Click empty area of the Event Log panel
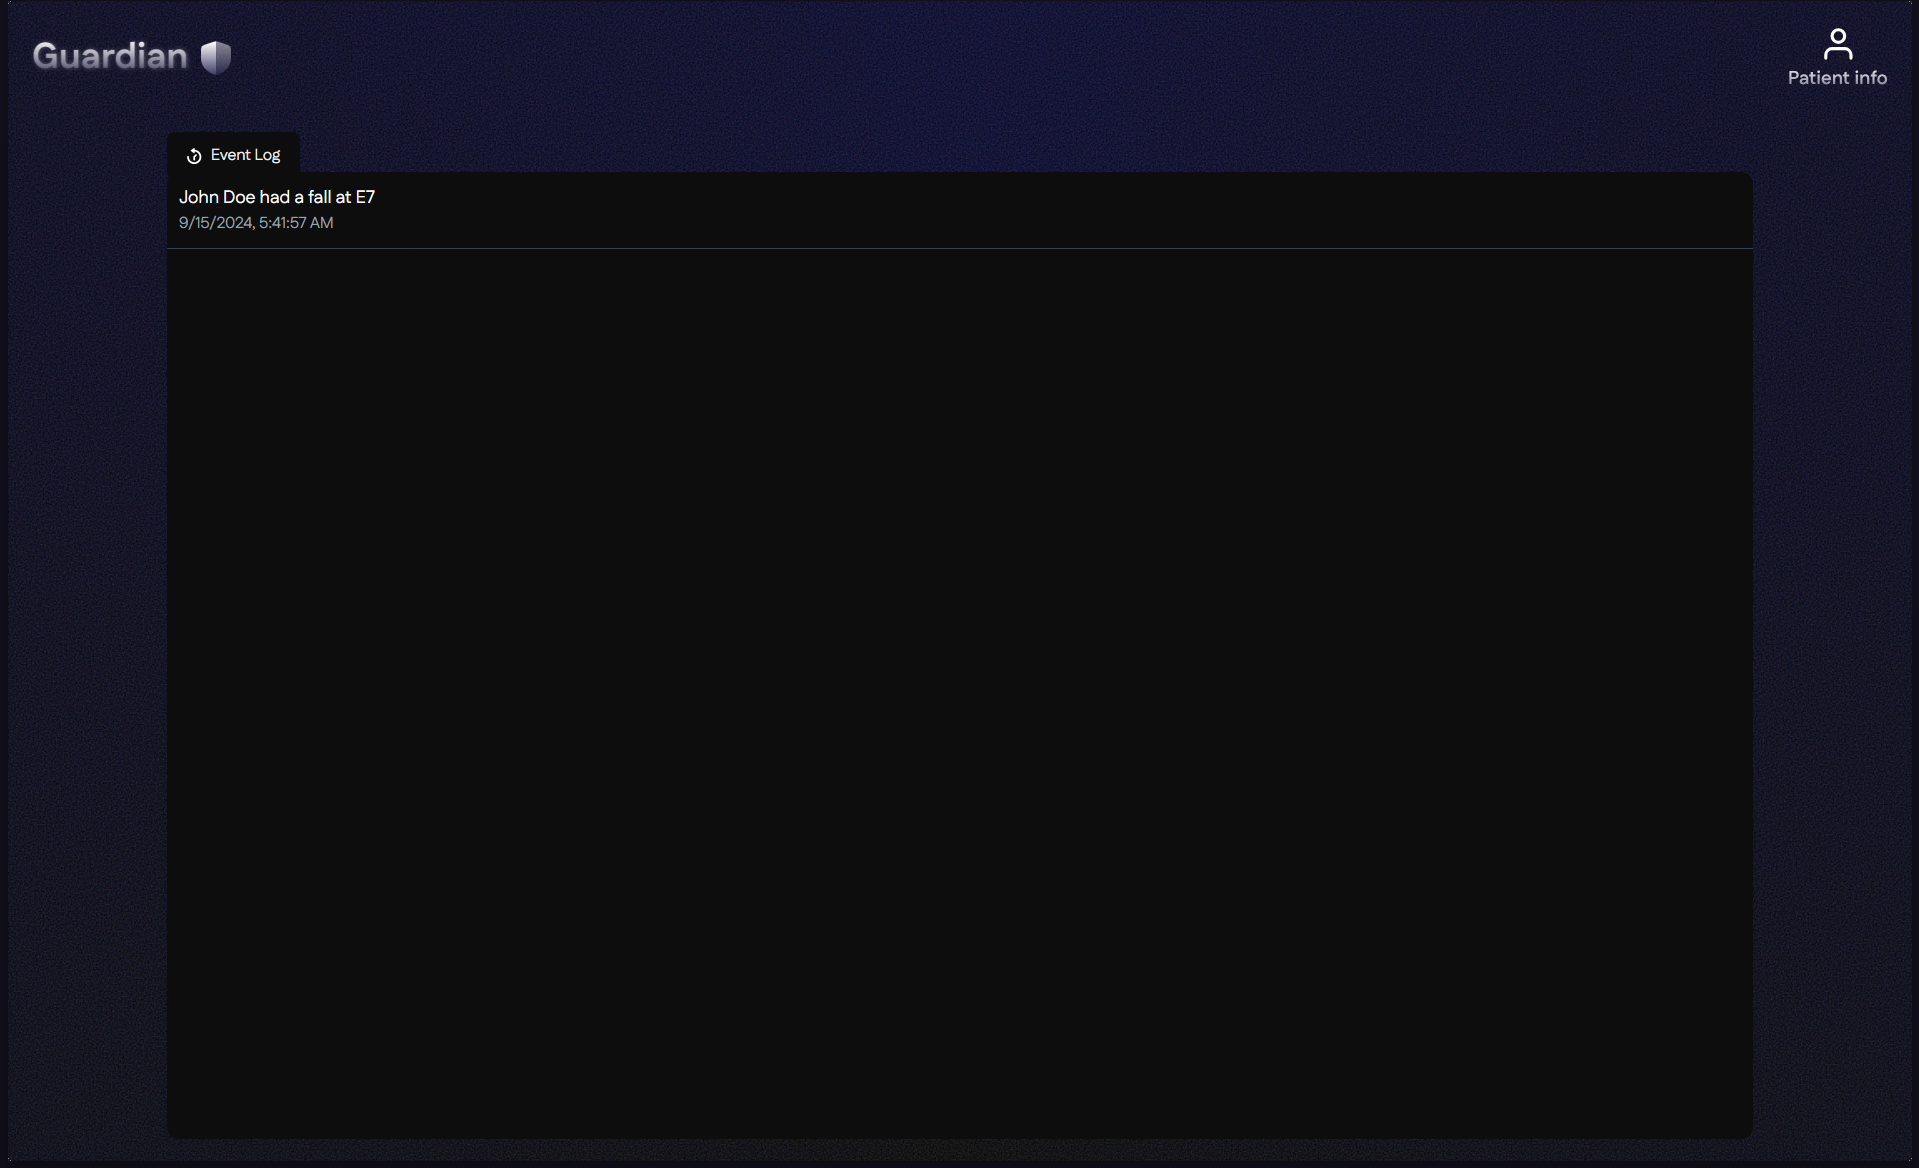1919x1168 pixels. pos(959,690)
